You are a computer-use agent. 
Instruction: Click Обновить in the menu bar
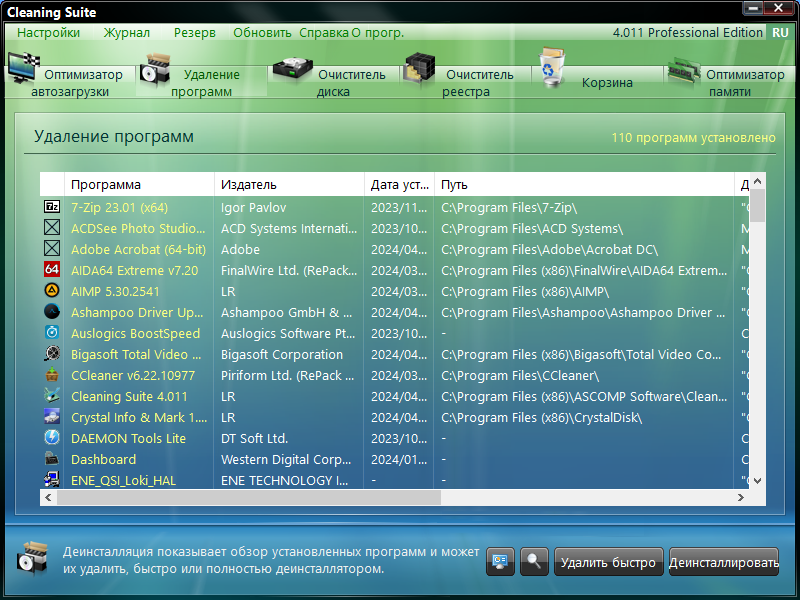click(x=262, y=33)
